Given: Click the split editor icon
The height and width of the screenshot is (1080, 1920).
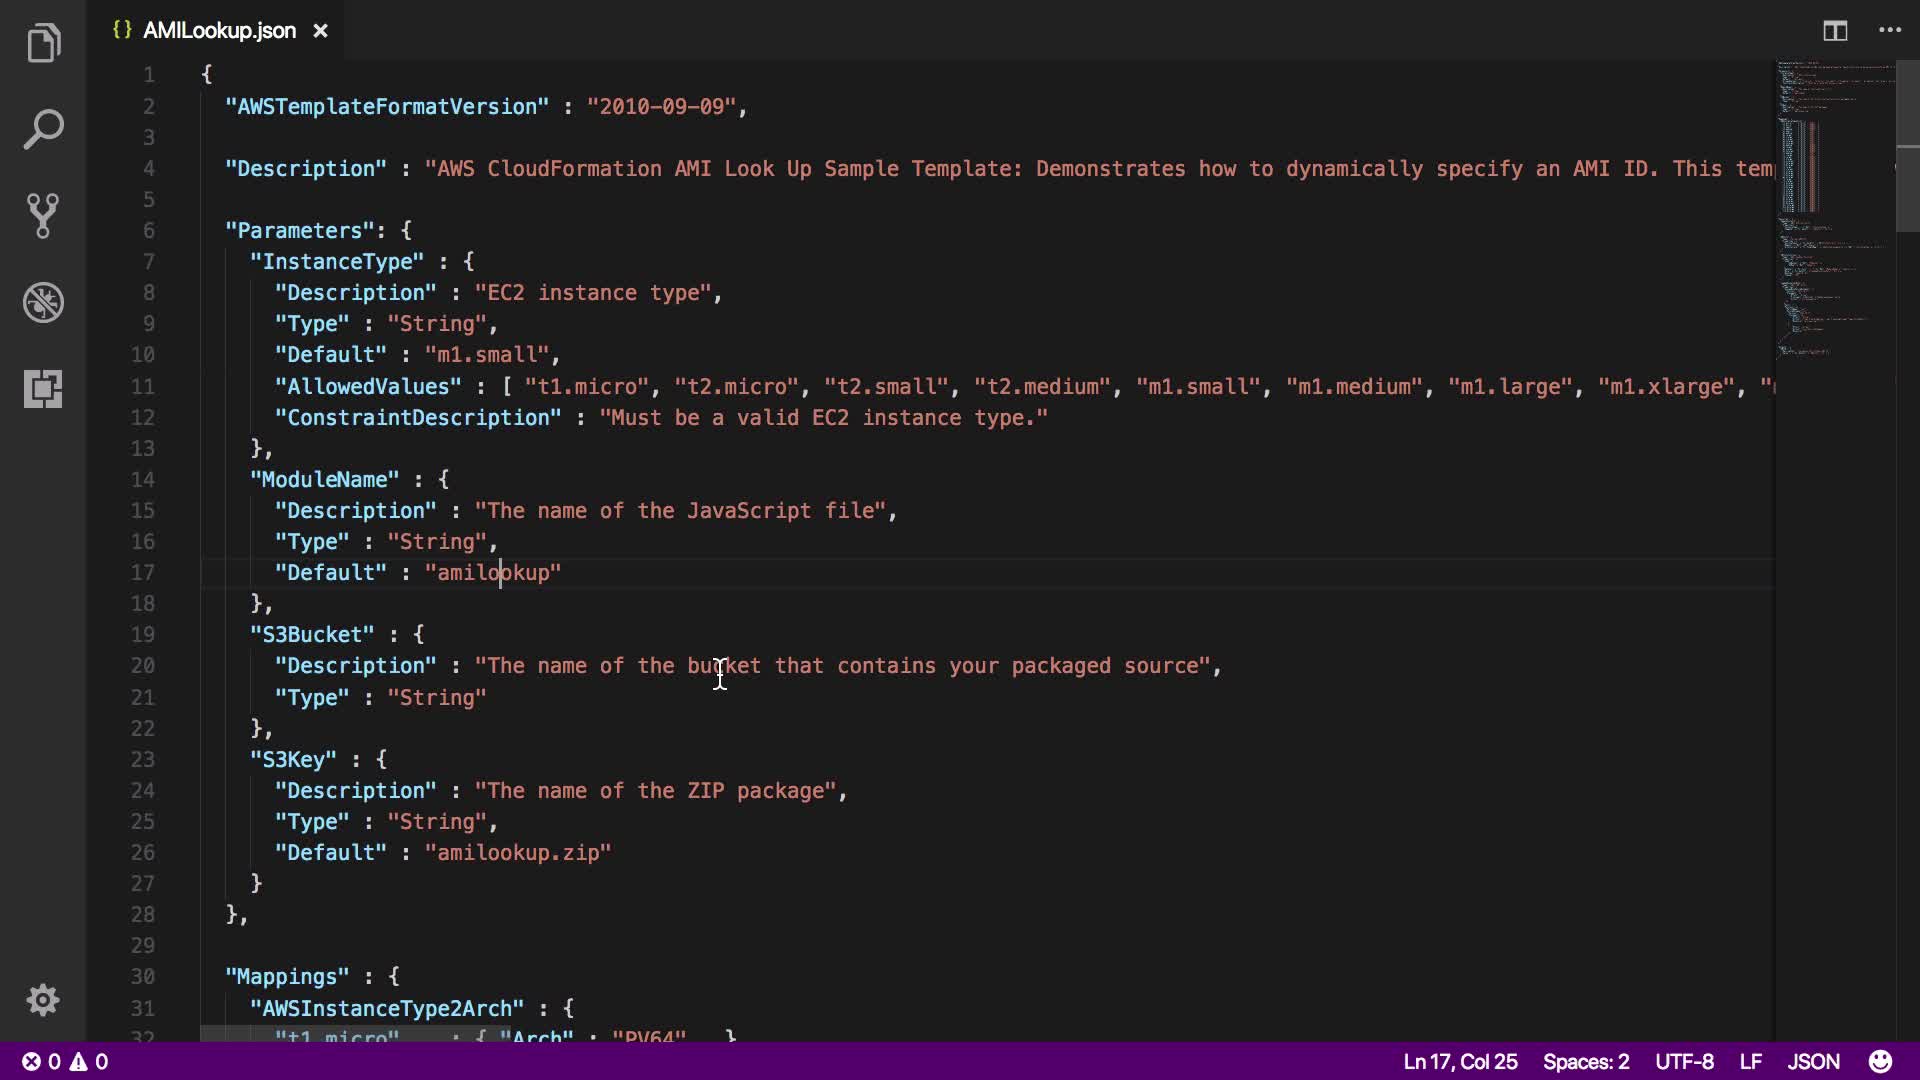Looking at the screenshot, I should [x=1835, y=31].
